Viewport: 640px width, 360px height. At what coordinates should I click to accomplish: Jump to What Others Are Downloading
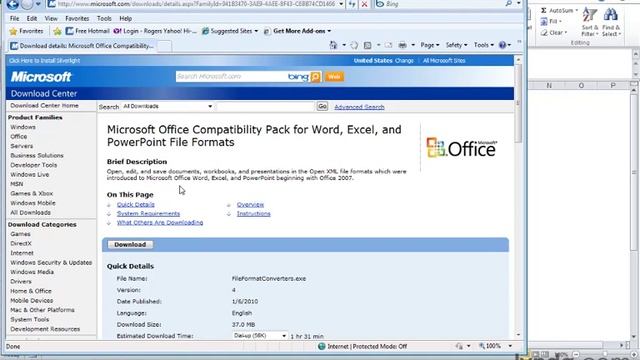[x=160, y=222]
